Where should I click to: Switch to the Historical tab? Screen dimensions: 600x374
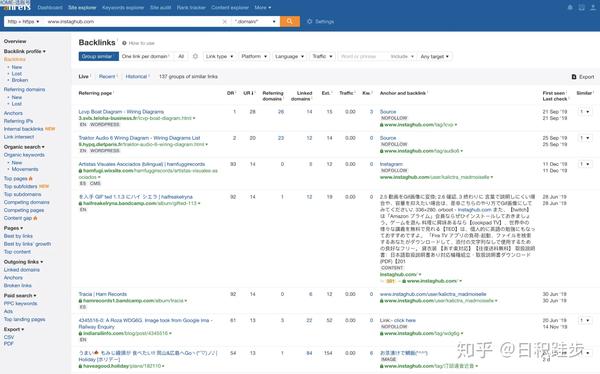tap(137, 77)
